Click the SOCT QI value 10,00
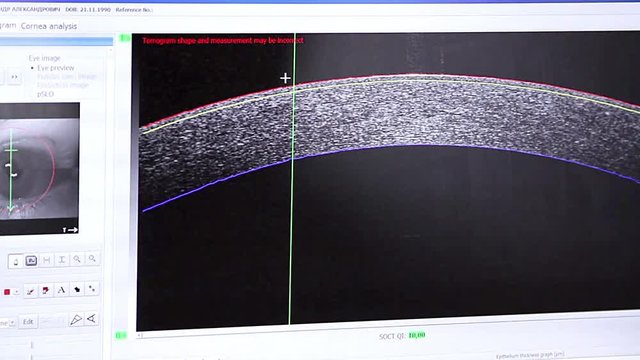The width and height of the screenshot is (640, 360). [417, 335]
